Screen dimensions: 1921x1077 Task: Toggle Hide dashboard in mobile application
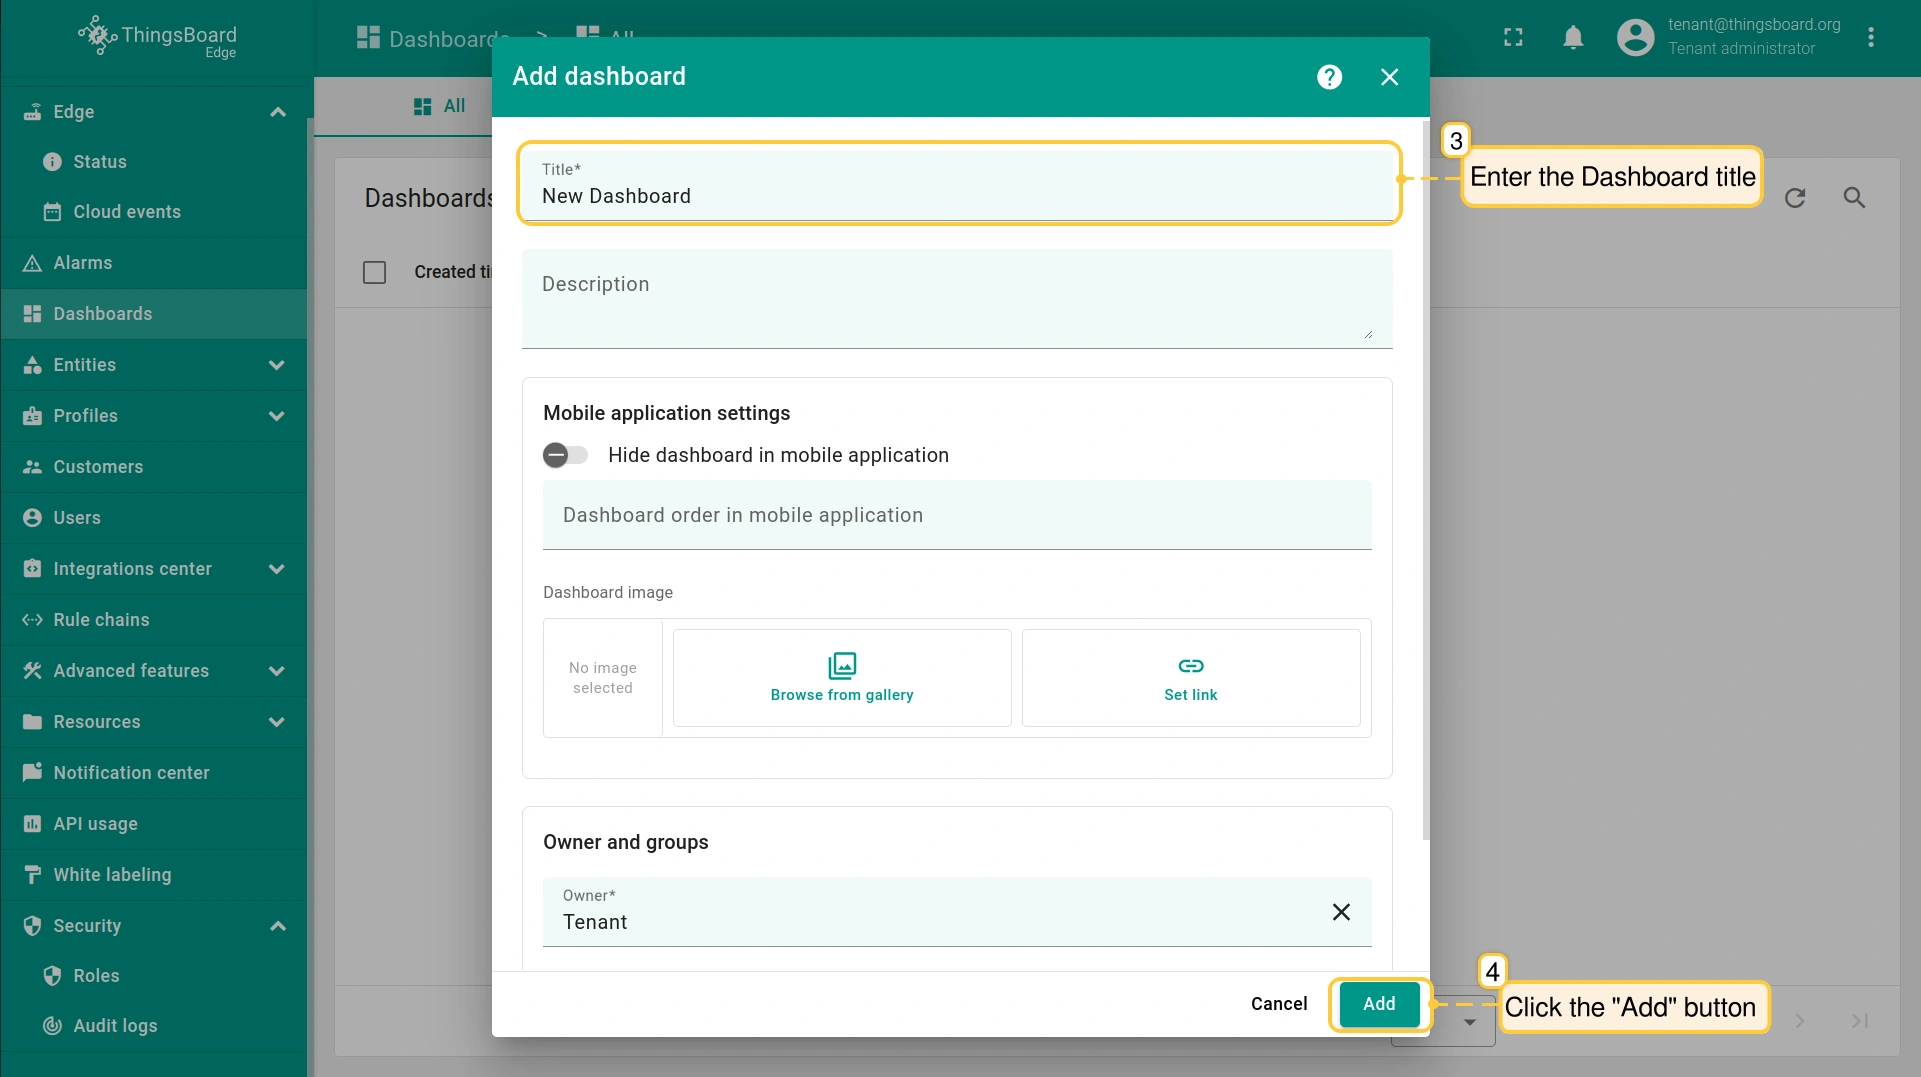pyautogui.click(x=565, y=455)
